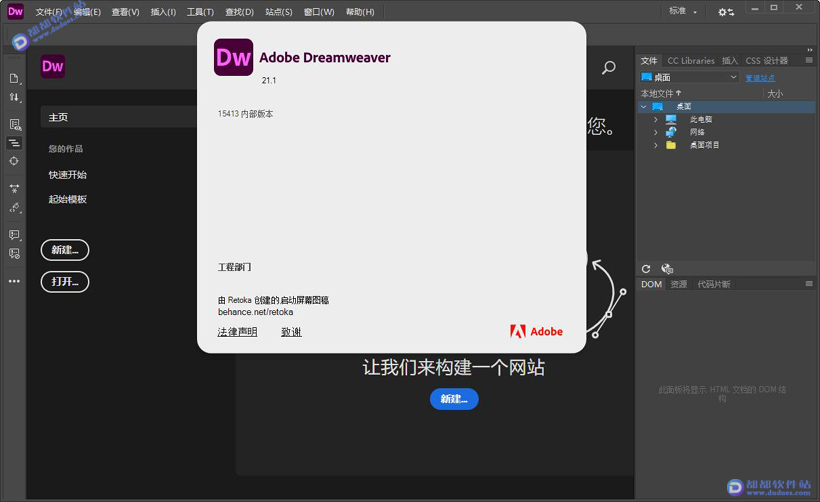Open the 帮助(H) menu

point(360,12)
